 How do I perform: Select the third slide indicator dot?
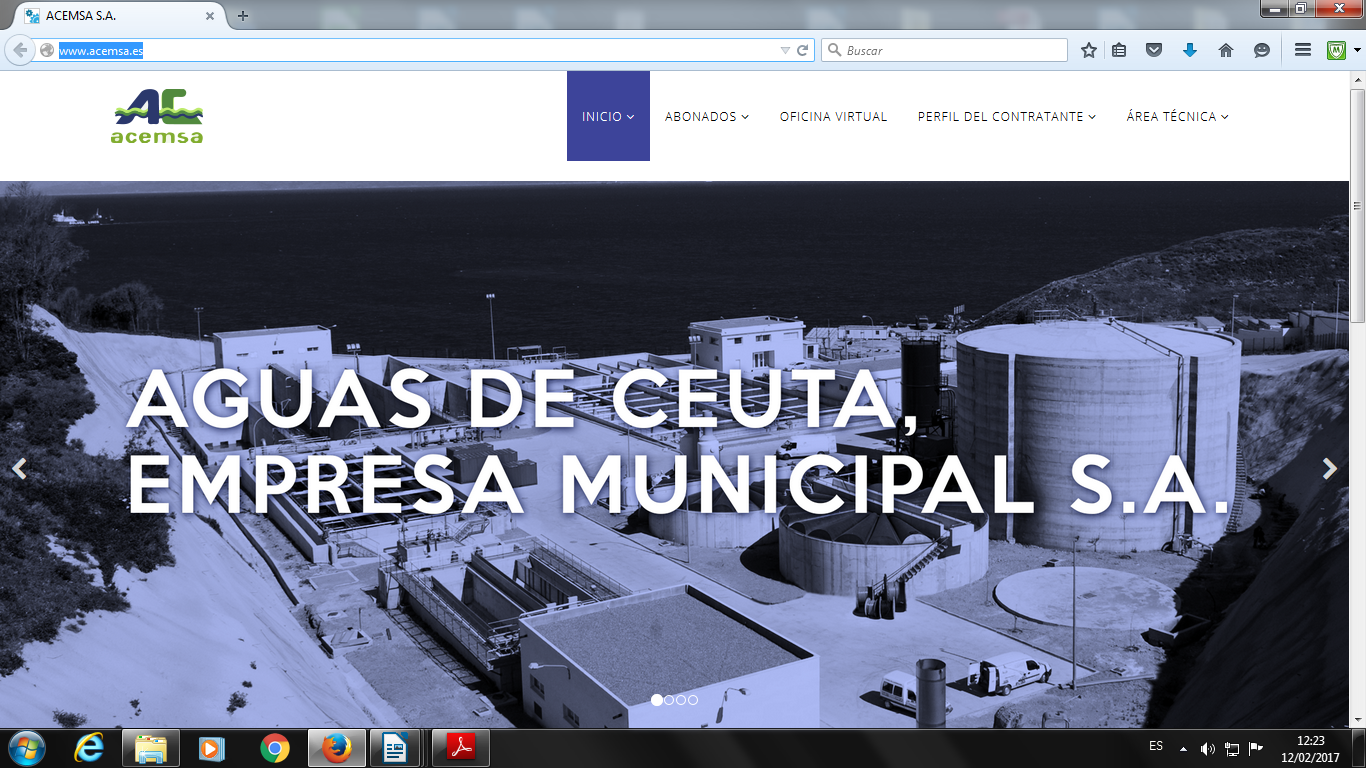tap(681, 700)
